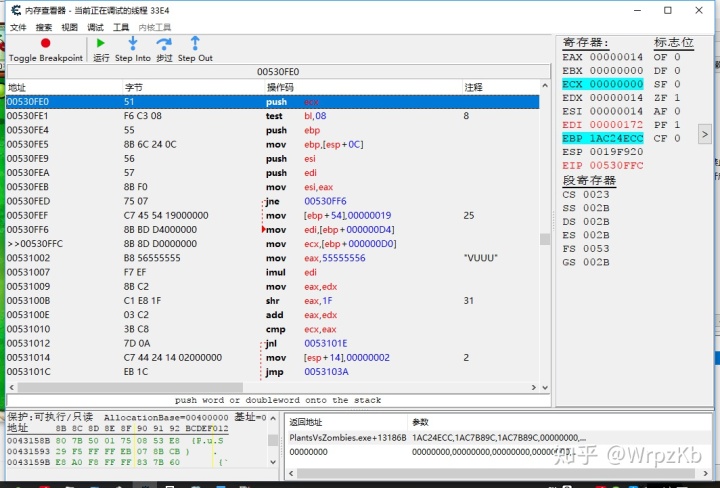720x488 pixels.
Task: Select row 00531002 mov eax,55555556
Action: (x=273, y=258)
